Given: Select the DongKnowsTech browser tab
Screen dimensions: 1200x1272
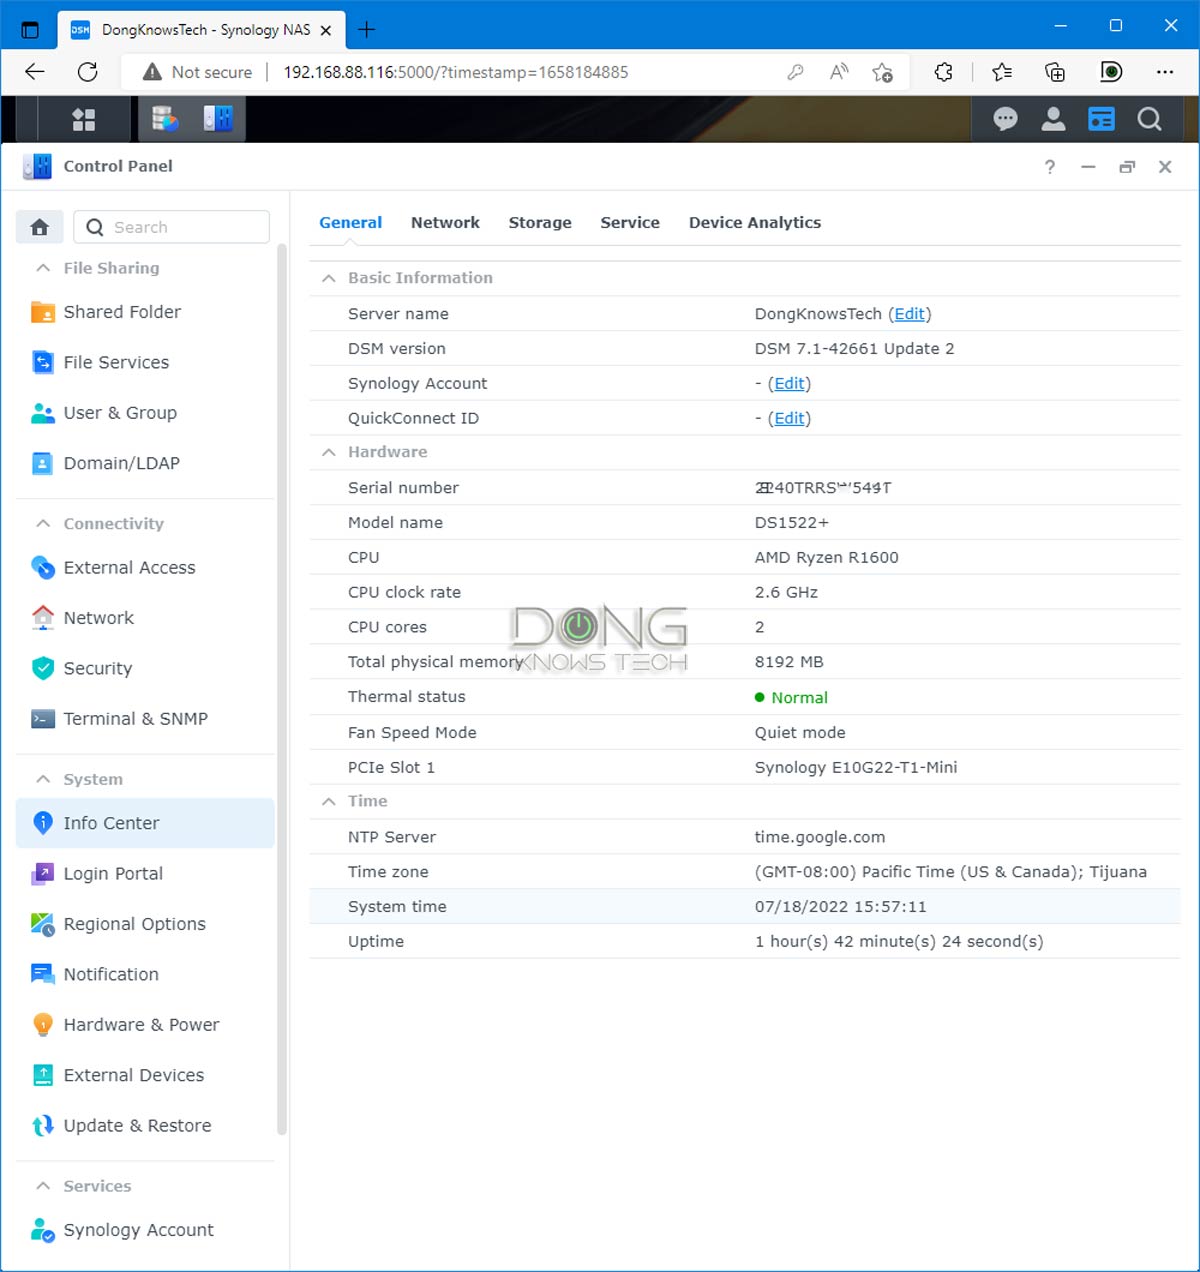Looking at the screenshot, I should point(200,30).
